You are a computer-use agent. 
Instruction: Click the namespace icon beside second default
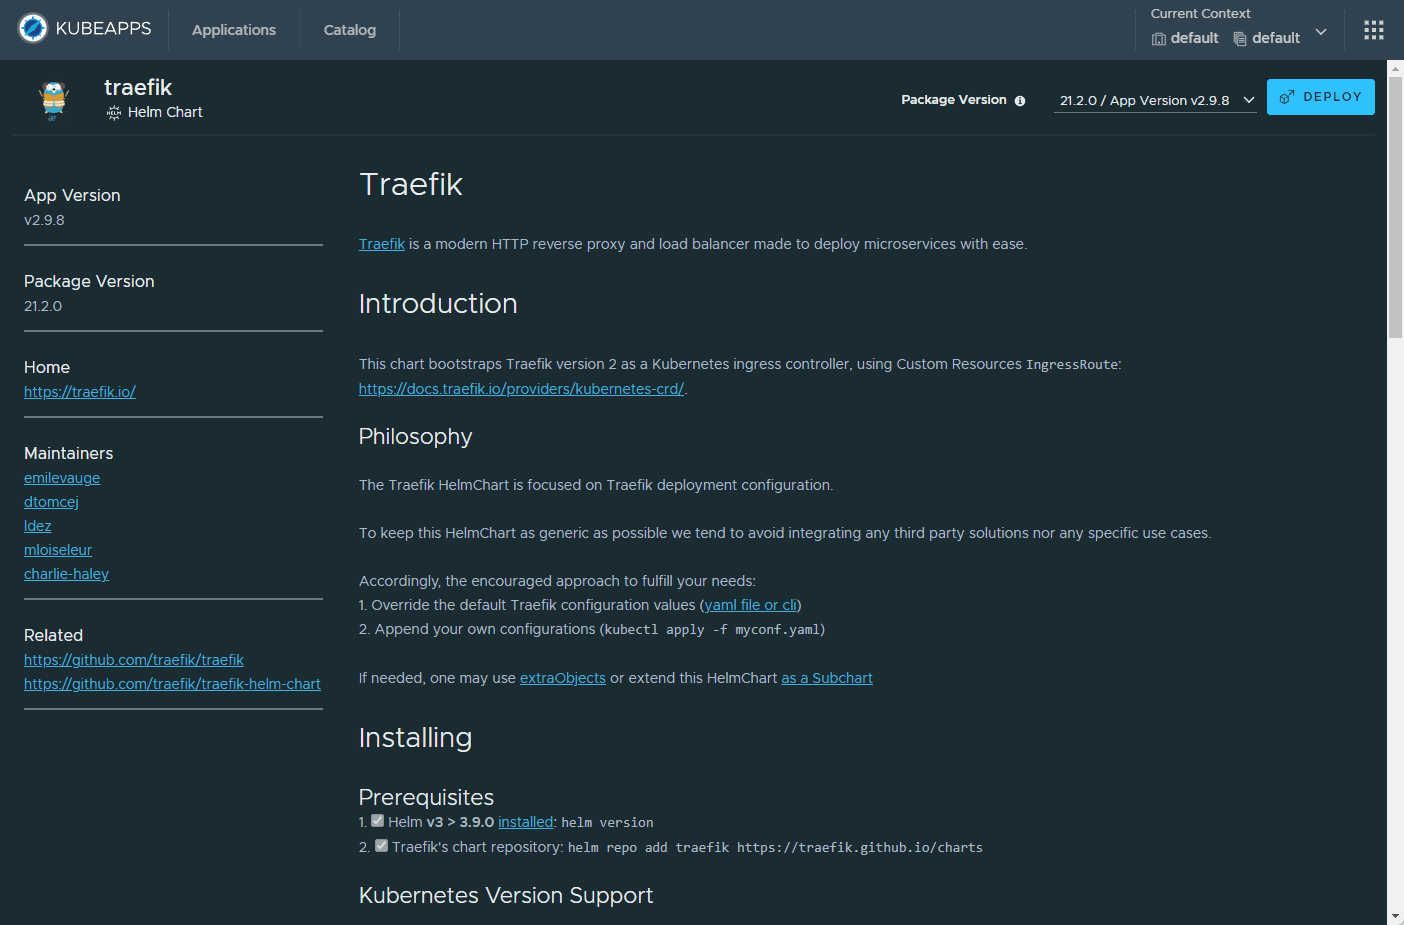coord(1240,39)
